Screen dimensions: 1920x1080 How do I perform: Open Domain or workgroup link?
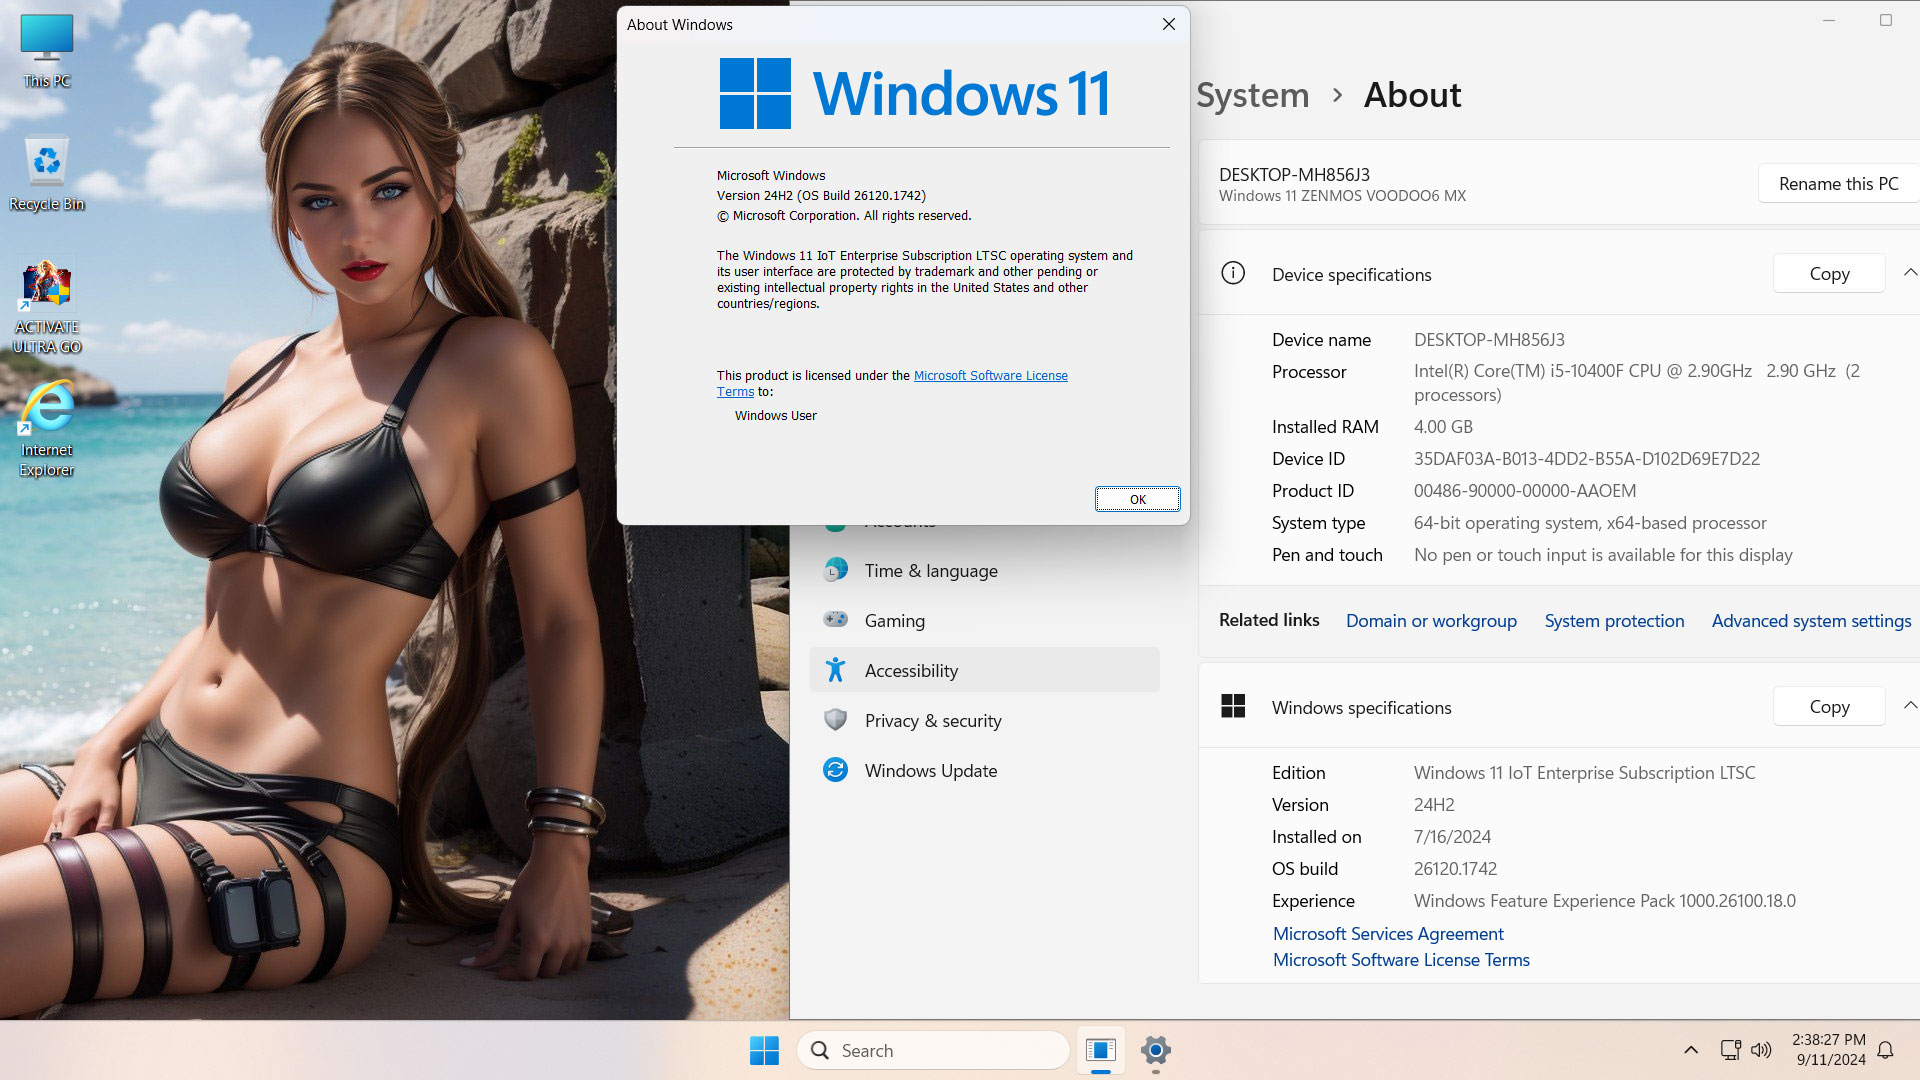1431,621
